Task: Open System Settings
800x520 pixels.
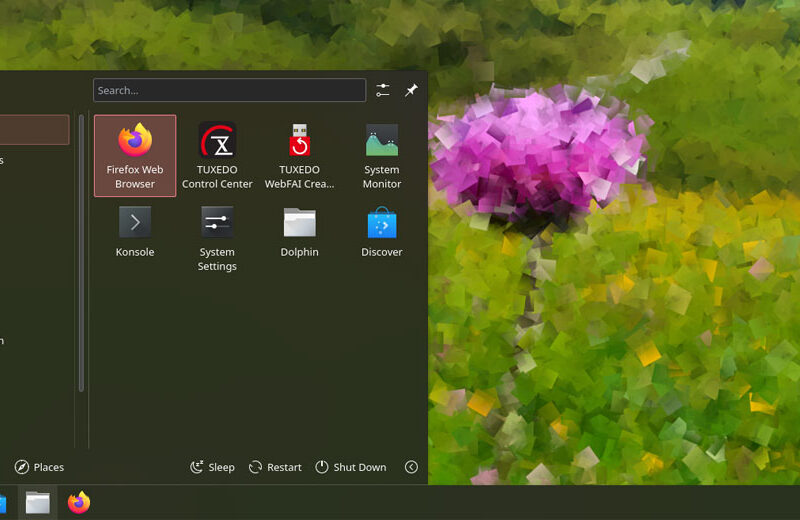Action: click(217, 237)
